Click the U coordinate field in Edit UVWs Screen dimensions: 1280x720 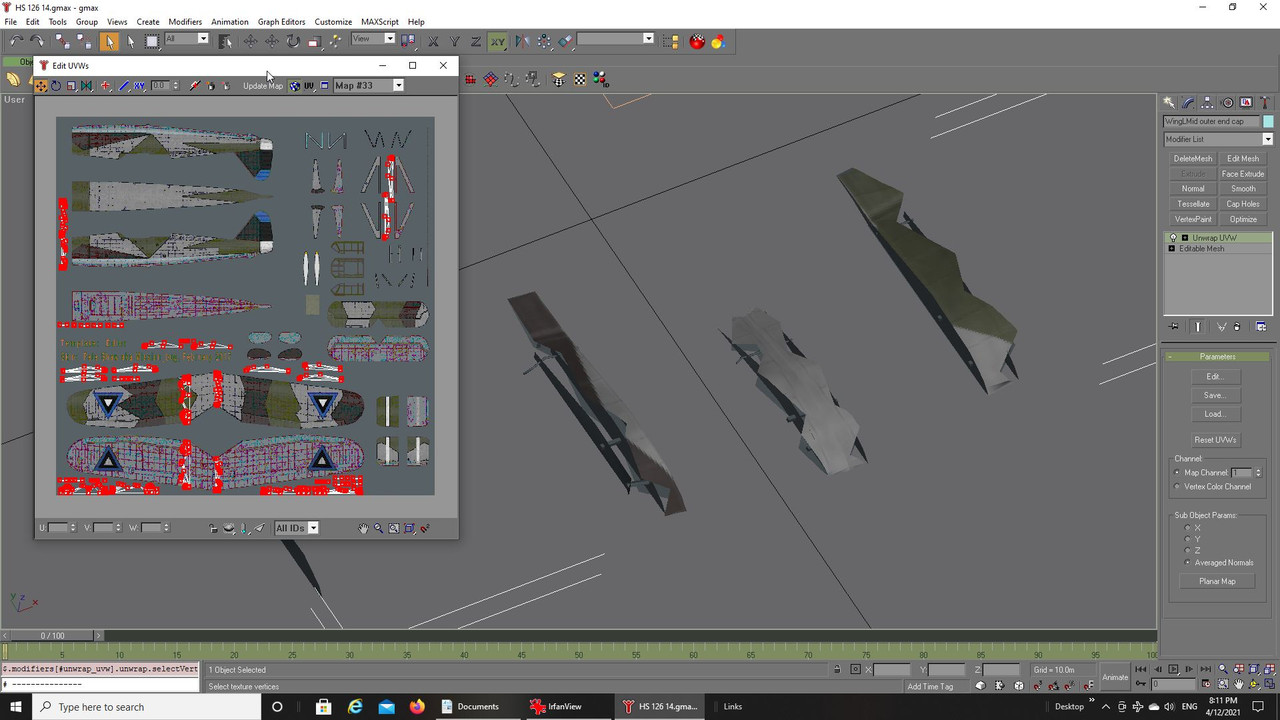click(x=58, y=528)
